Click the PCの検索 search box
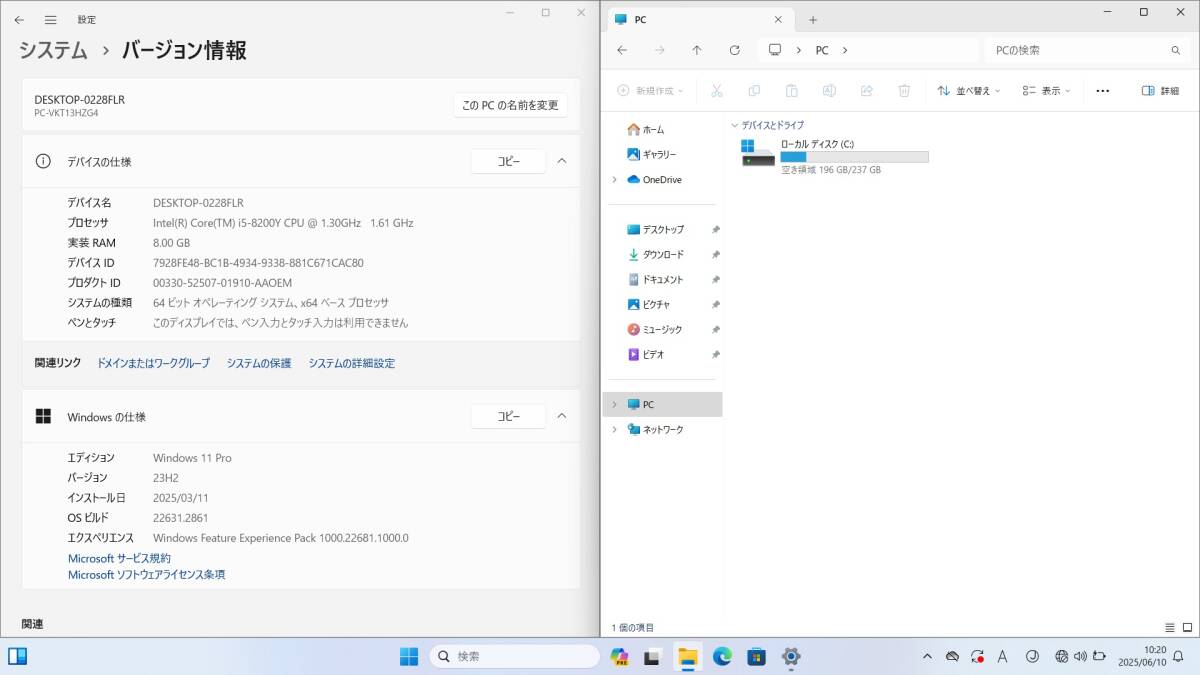1200x675 pixels. (x=1088, y=50)
